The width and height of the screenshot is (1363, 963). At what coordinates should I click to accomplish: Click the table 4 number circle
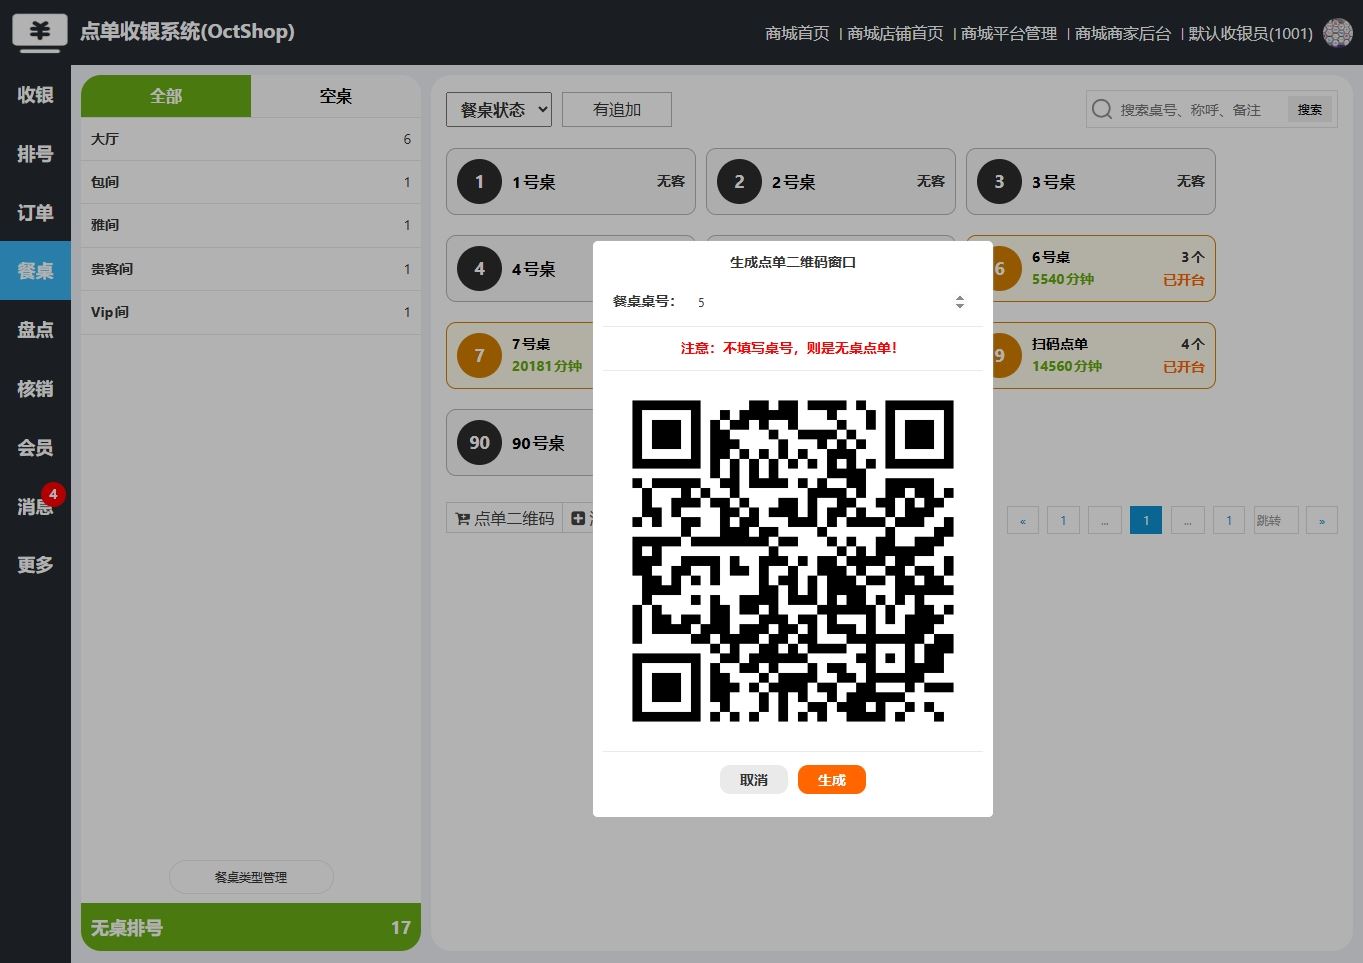click(x=479, y=269)
